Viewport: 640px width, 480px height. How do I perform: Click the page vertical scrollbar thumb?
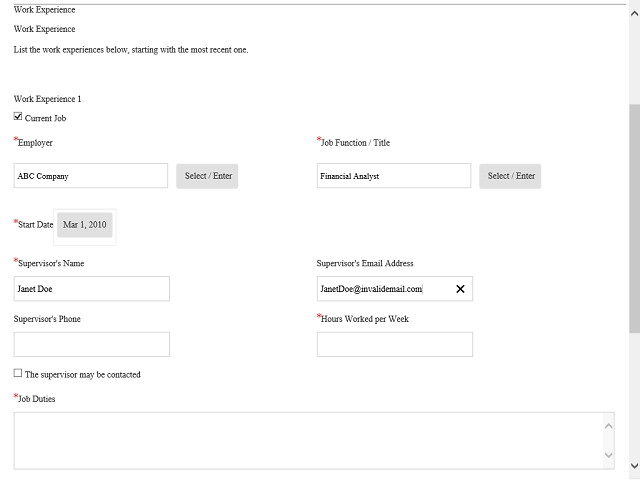tap(634, 218)
